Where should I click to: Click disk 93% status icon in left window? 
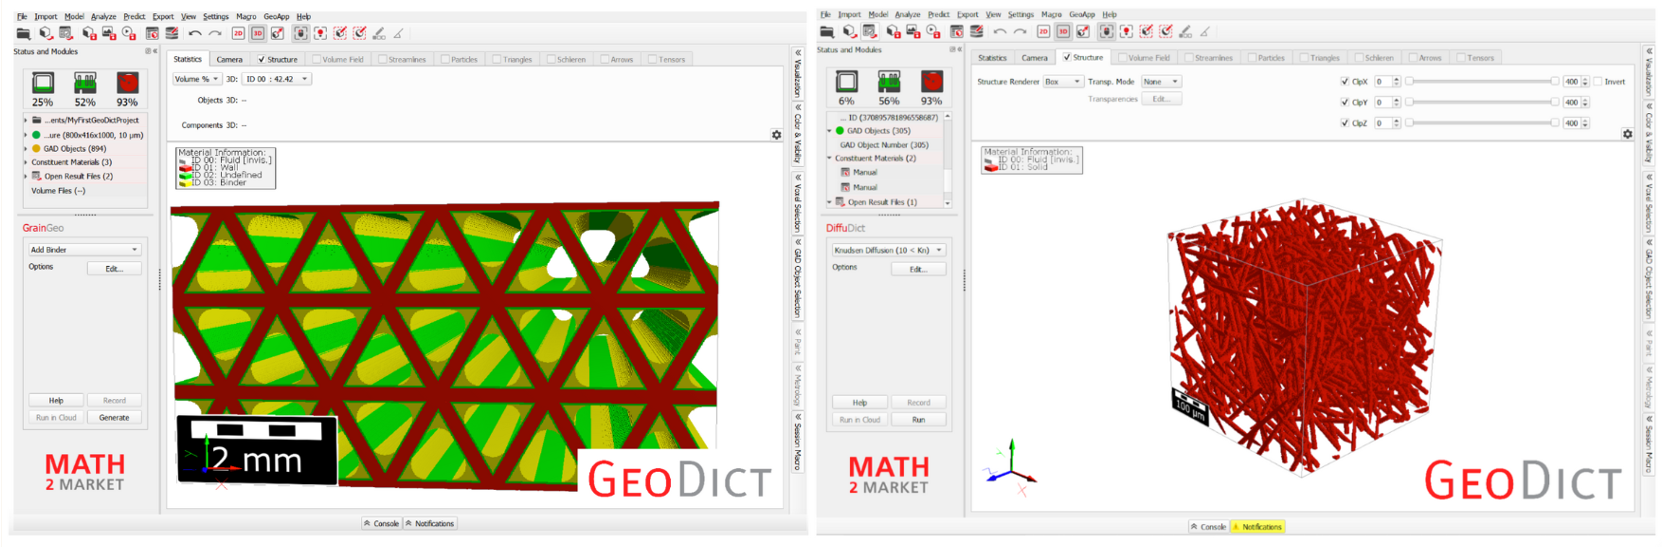pos(127,83)
